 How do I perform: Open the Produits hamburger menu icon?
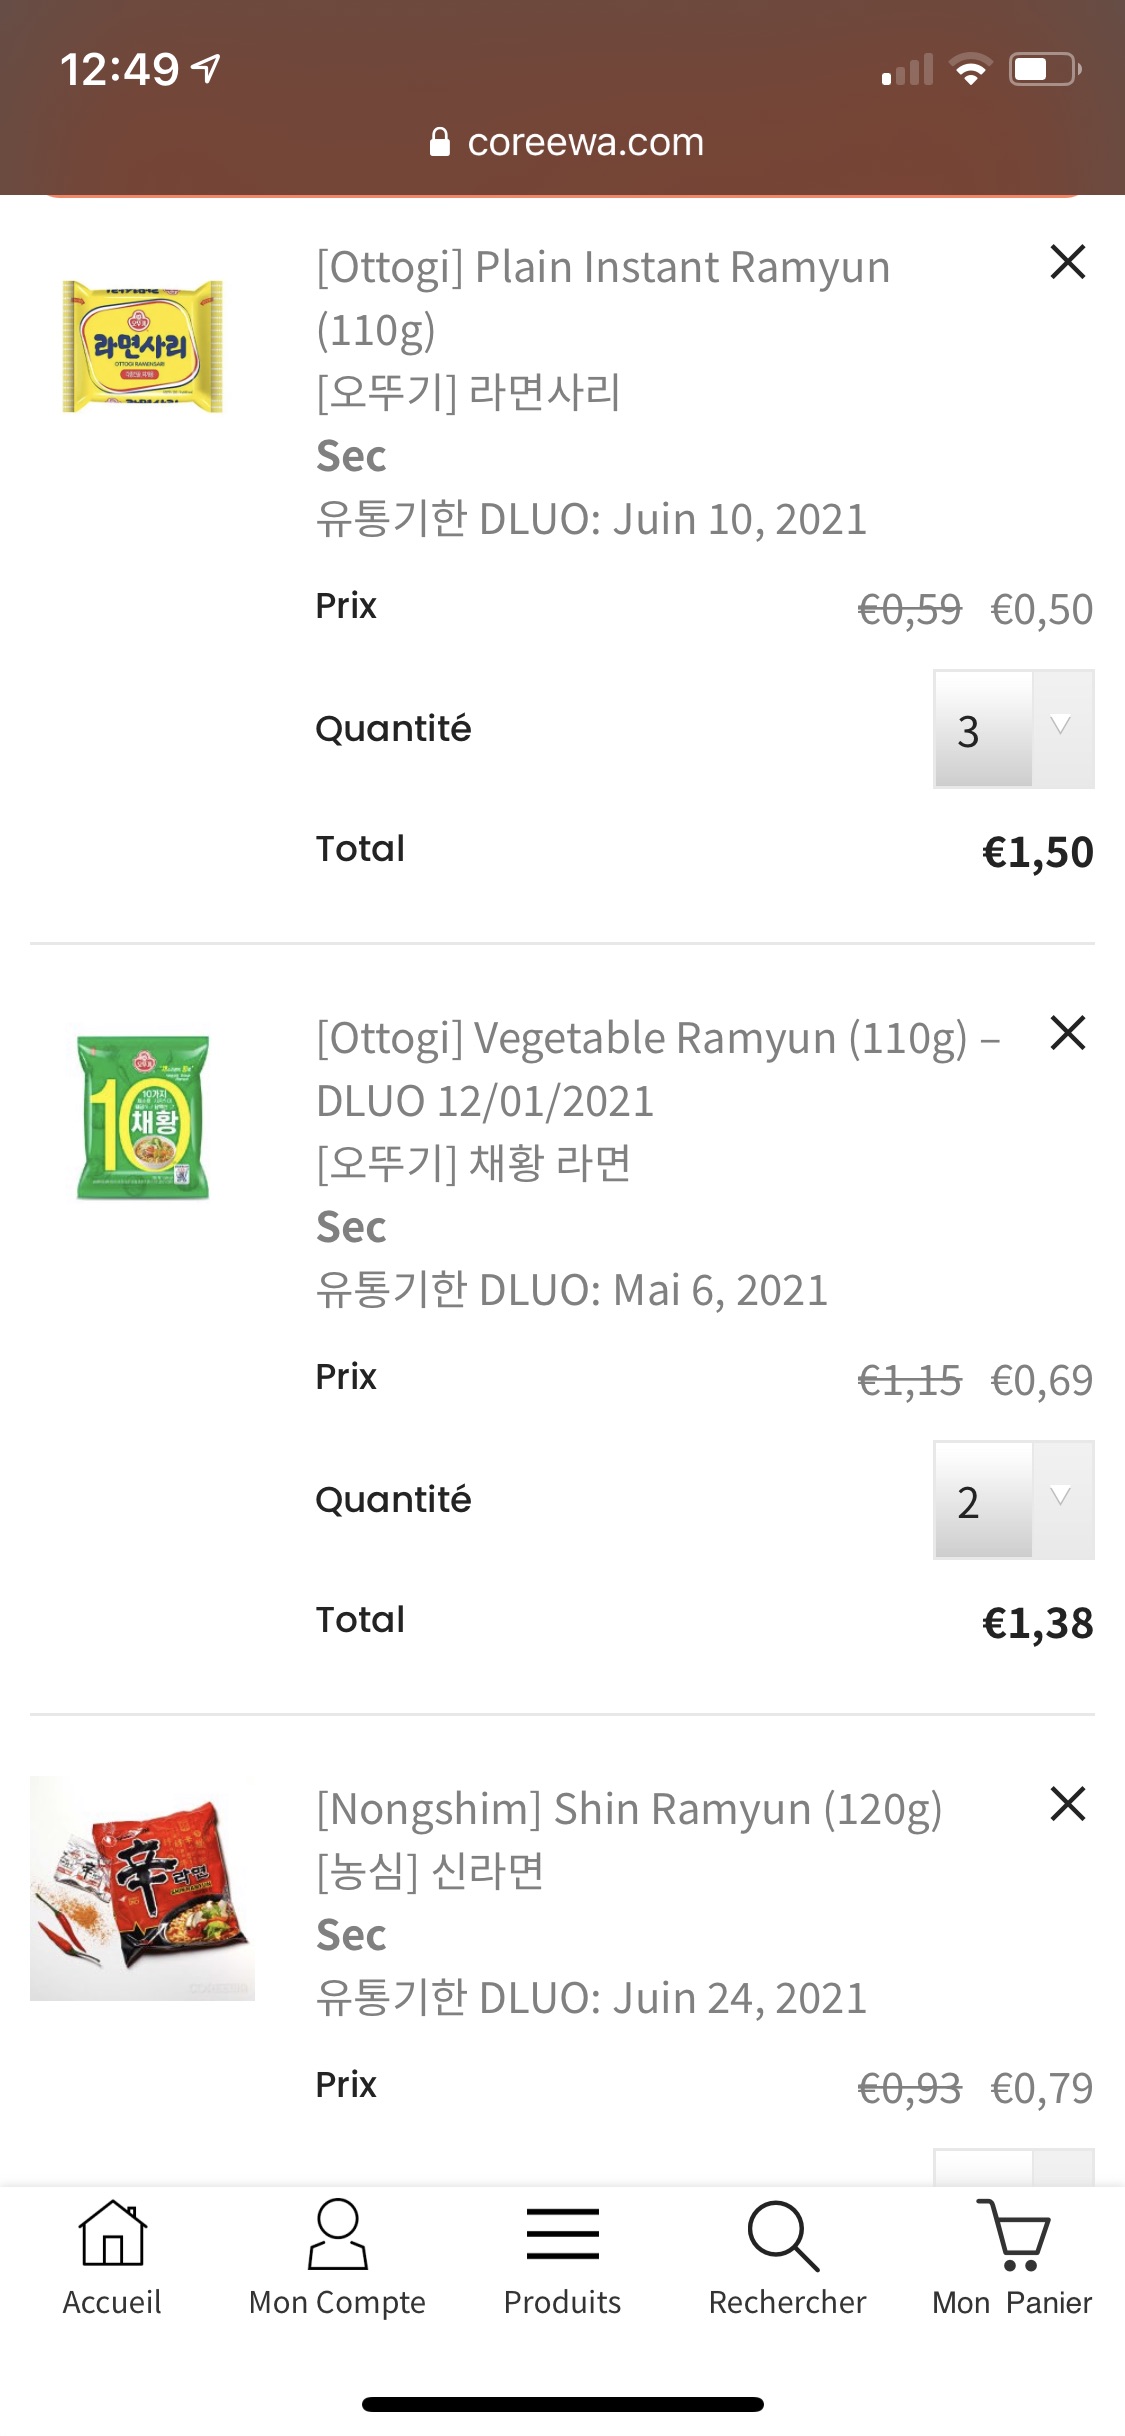(x=562, y=2236)
